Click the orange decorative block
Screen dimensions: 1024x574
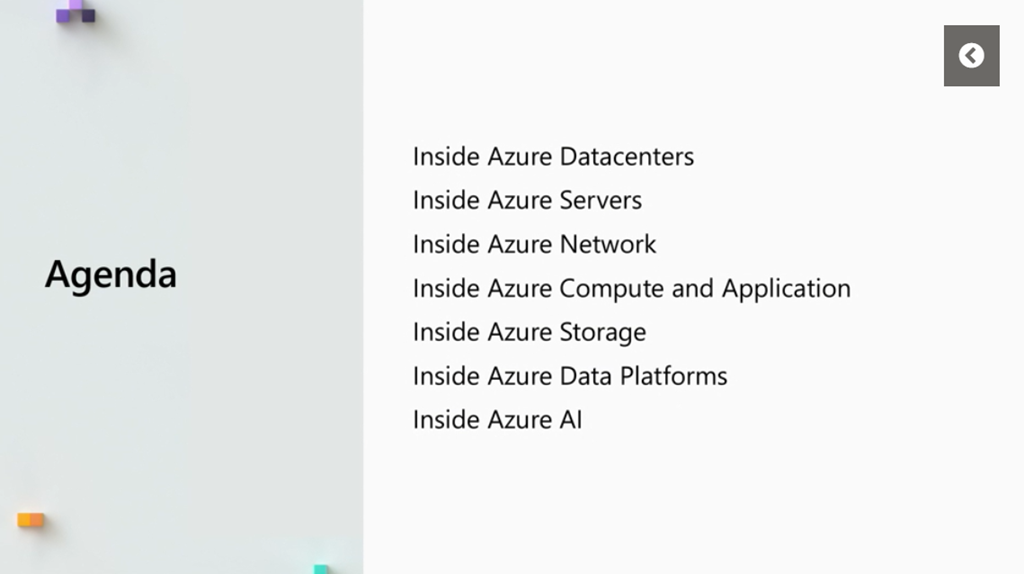[31, 520]
